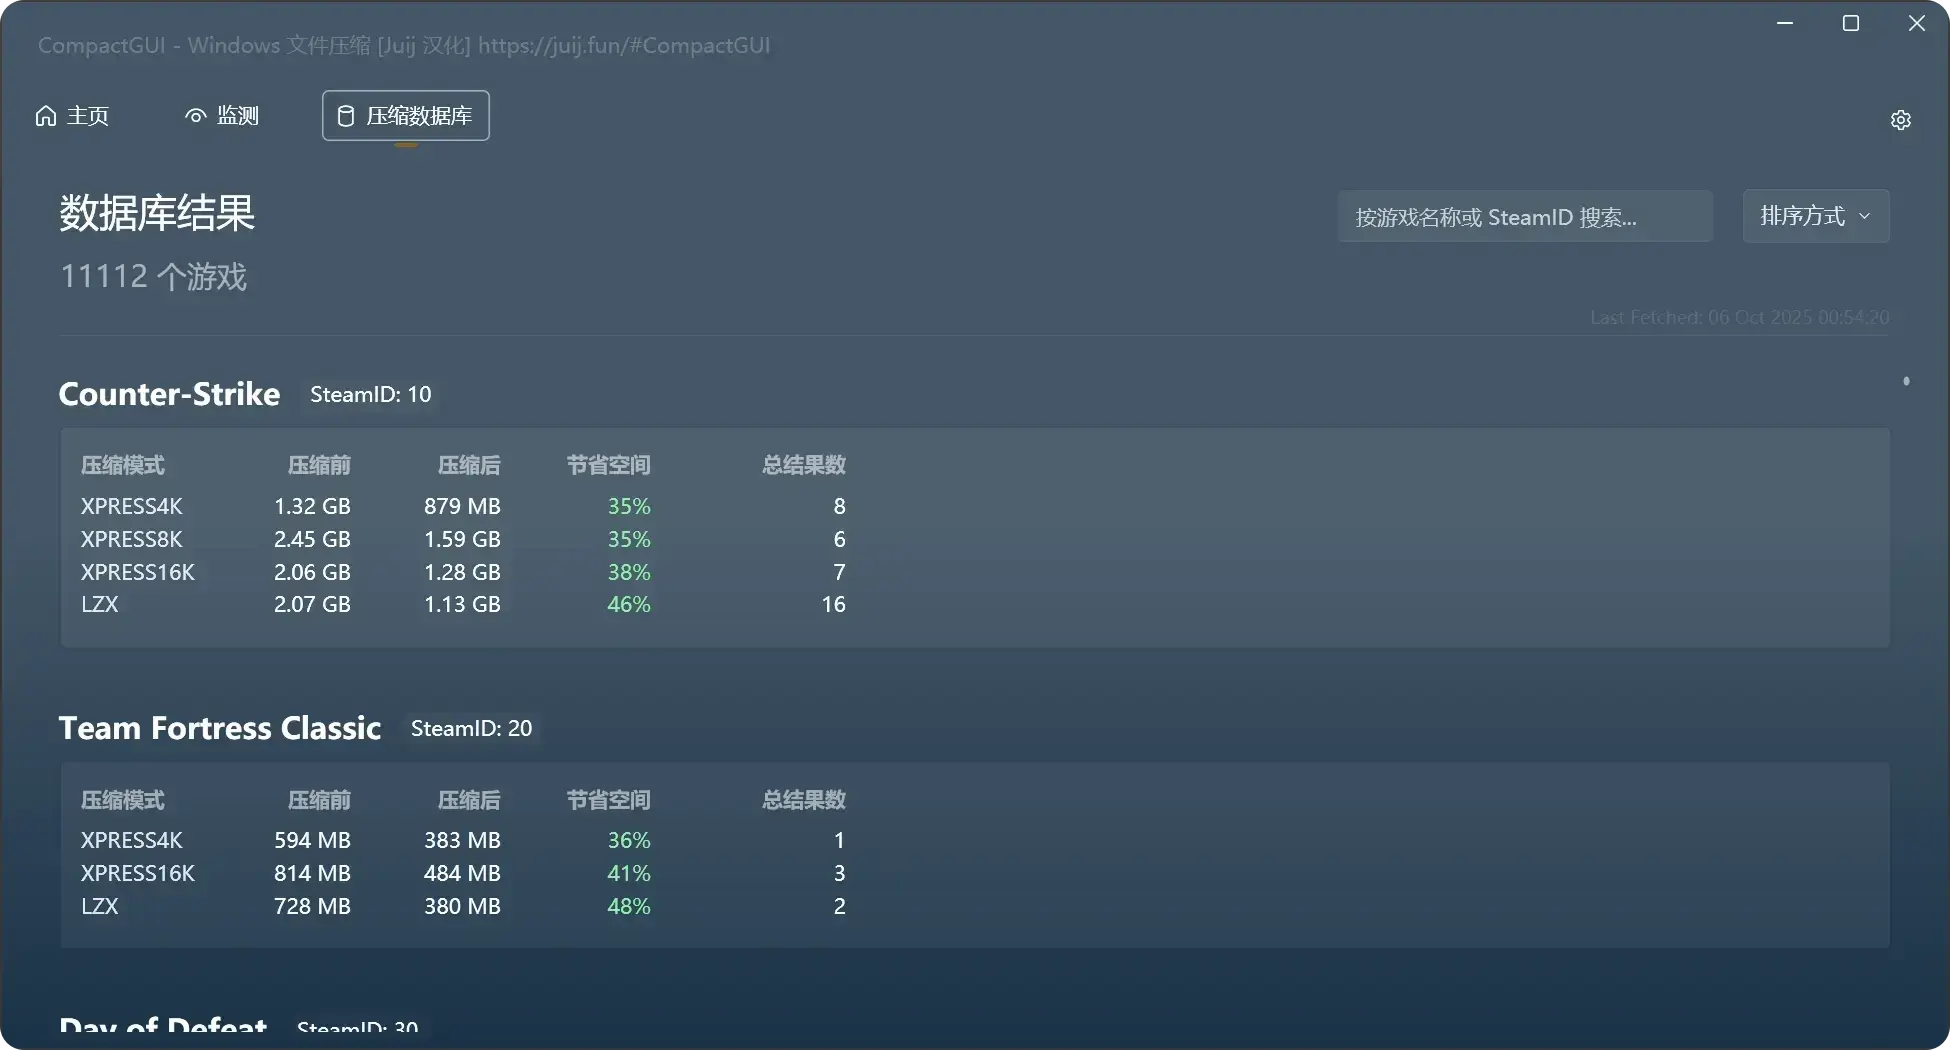Expand the 排序方式 sort dropdown
This screenshot has height=1050, width=1950.
(x=1815, y=216)
